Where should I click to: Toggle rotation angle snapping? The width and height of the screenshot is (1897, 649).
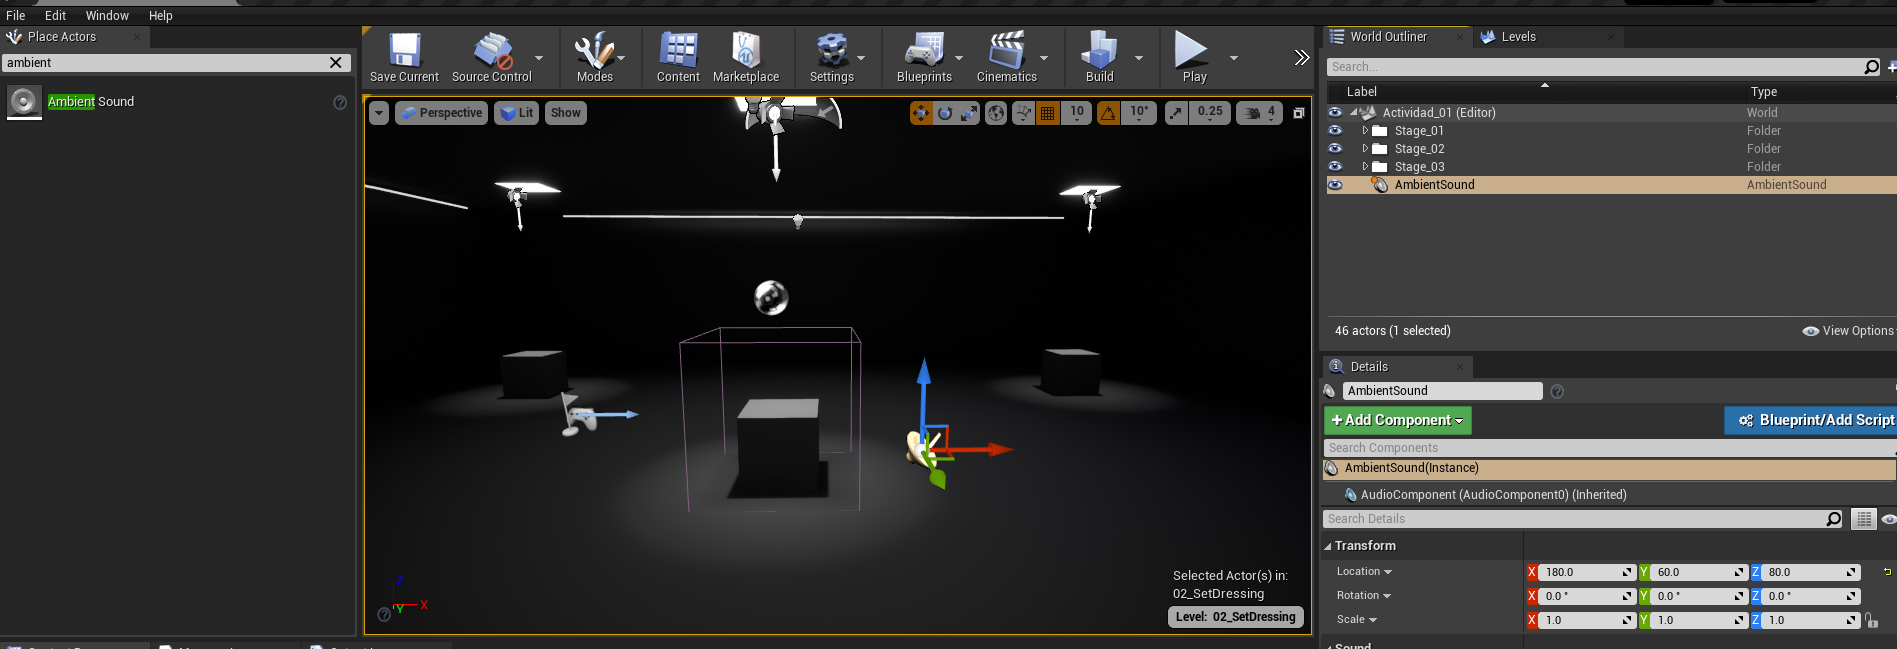coord(1109,113)
